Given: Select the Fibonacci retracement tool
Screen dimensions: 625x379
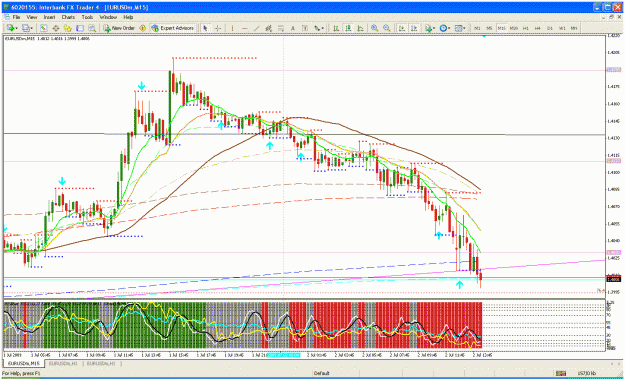Looking at the screenshot, I should click(281, 28).
